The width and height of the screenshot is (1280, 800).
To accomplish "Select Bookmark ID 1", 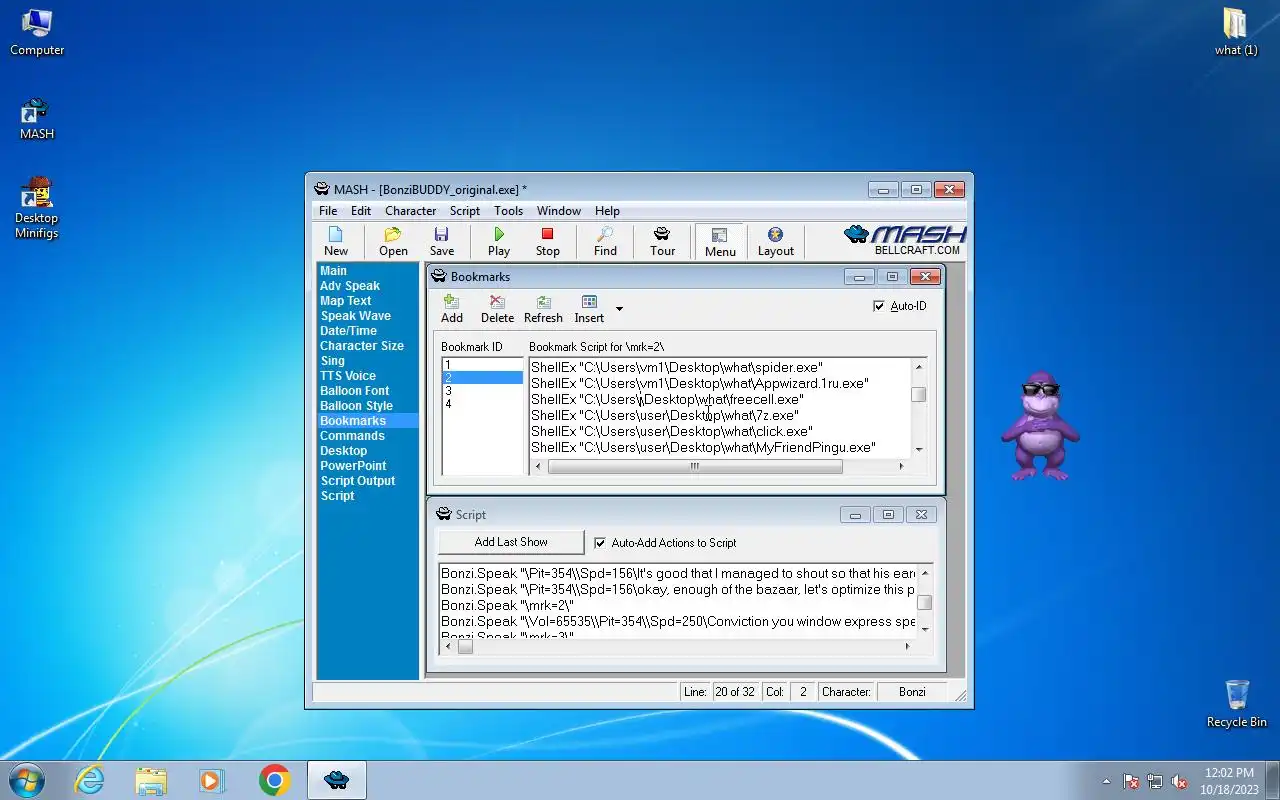I will pos(482,365).
